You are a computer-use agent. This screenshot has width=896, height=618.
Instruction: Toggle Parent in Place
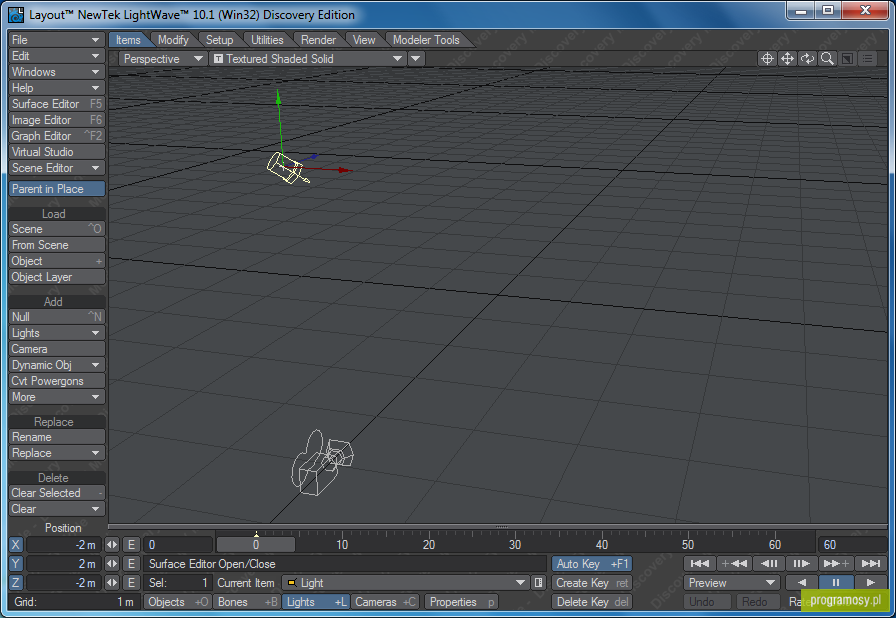[57, 188]
